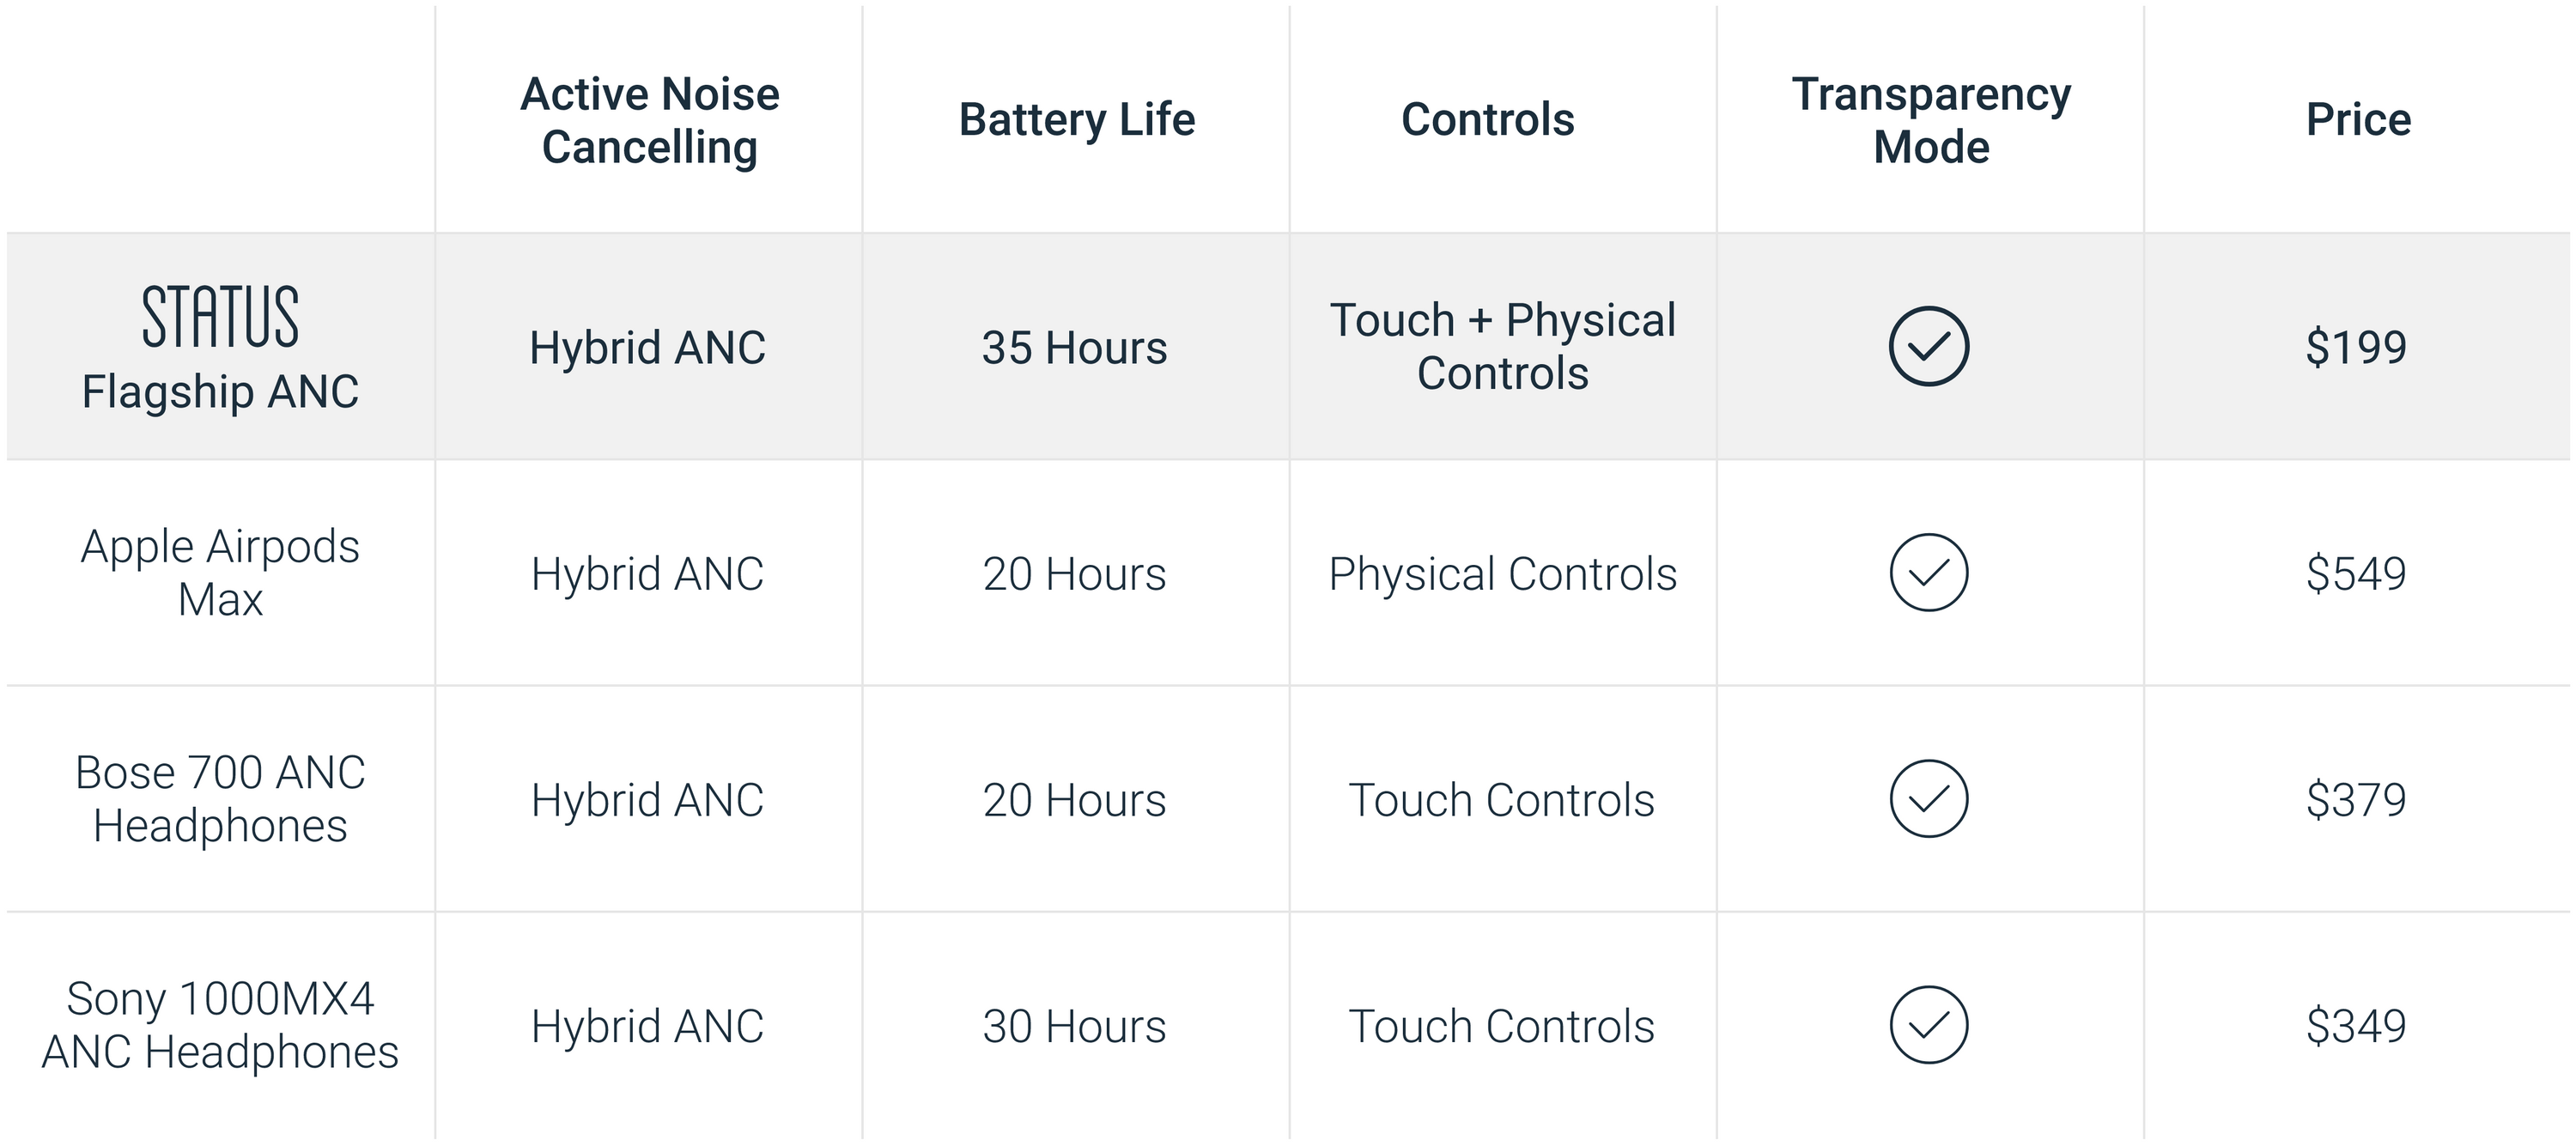
Task: Click the STATUS brand logo
Action: tap(220, 316)
